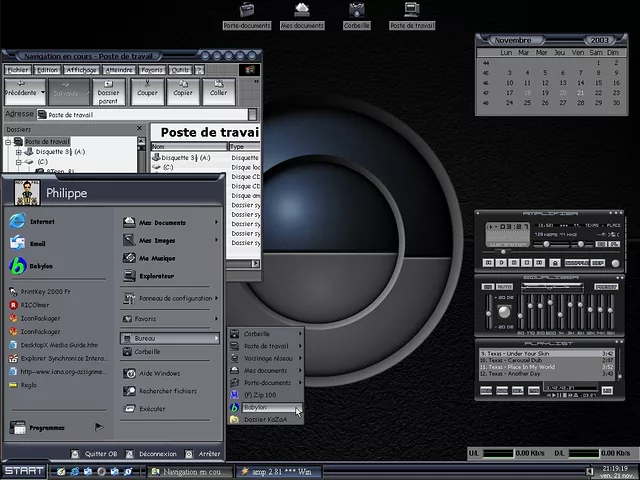
Task: Click the Corbeille desktop icon at top
Action: pos(357,10)
